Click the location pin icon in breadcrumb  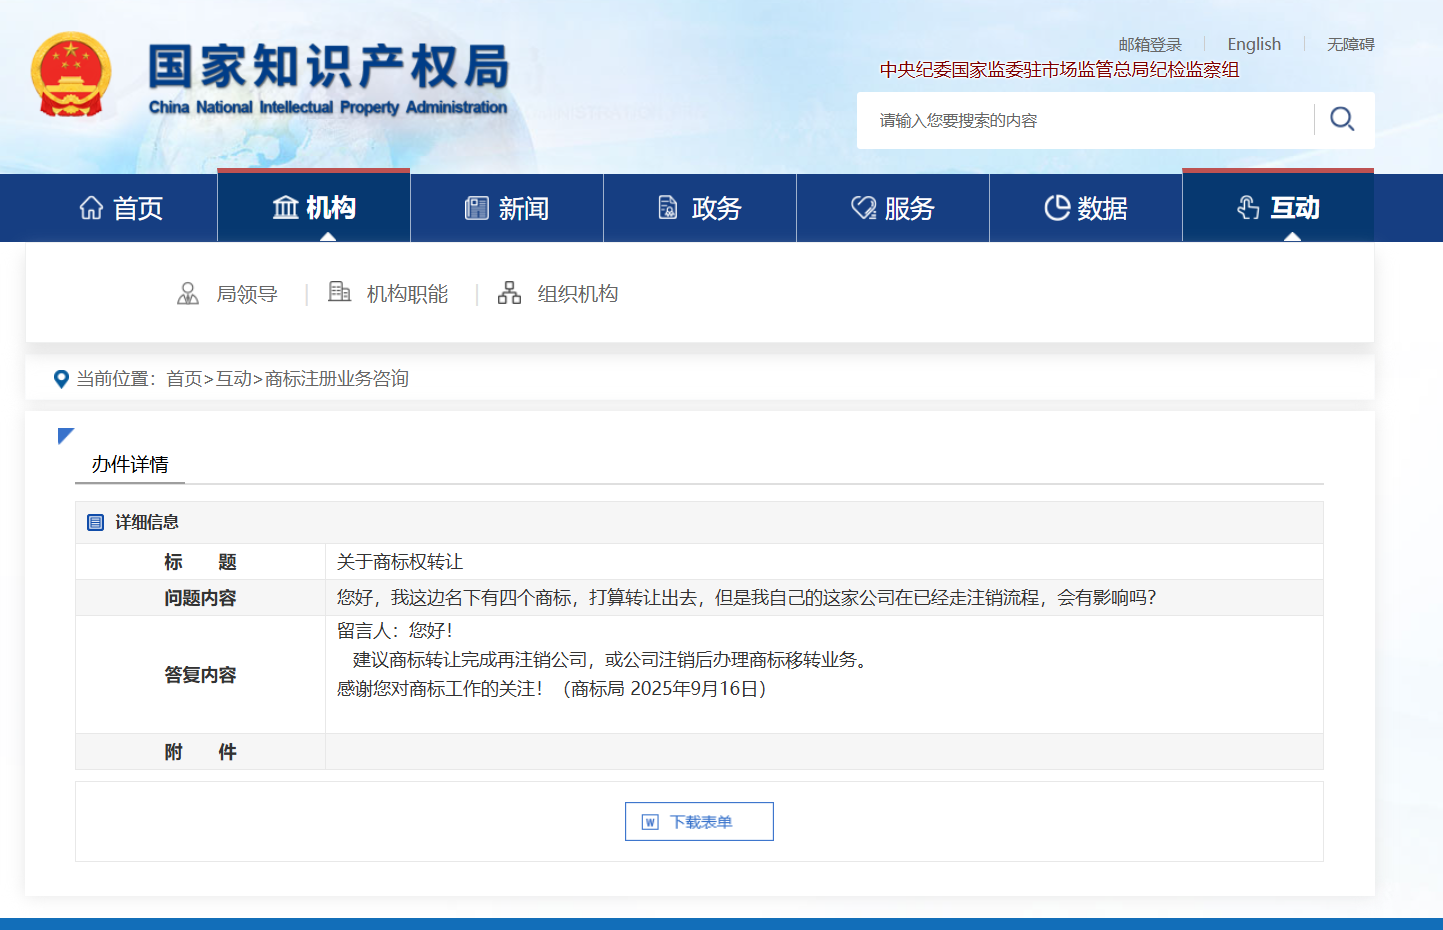[61, 379]
